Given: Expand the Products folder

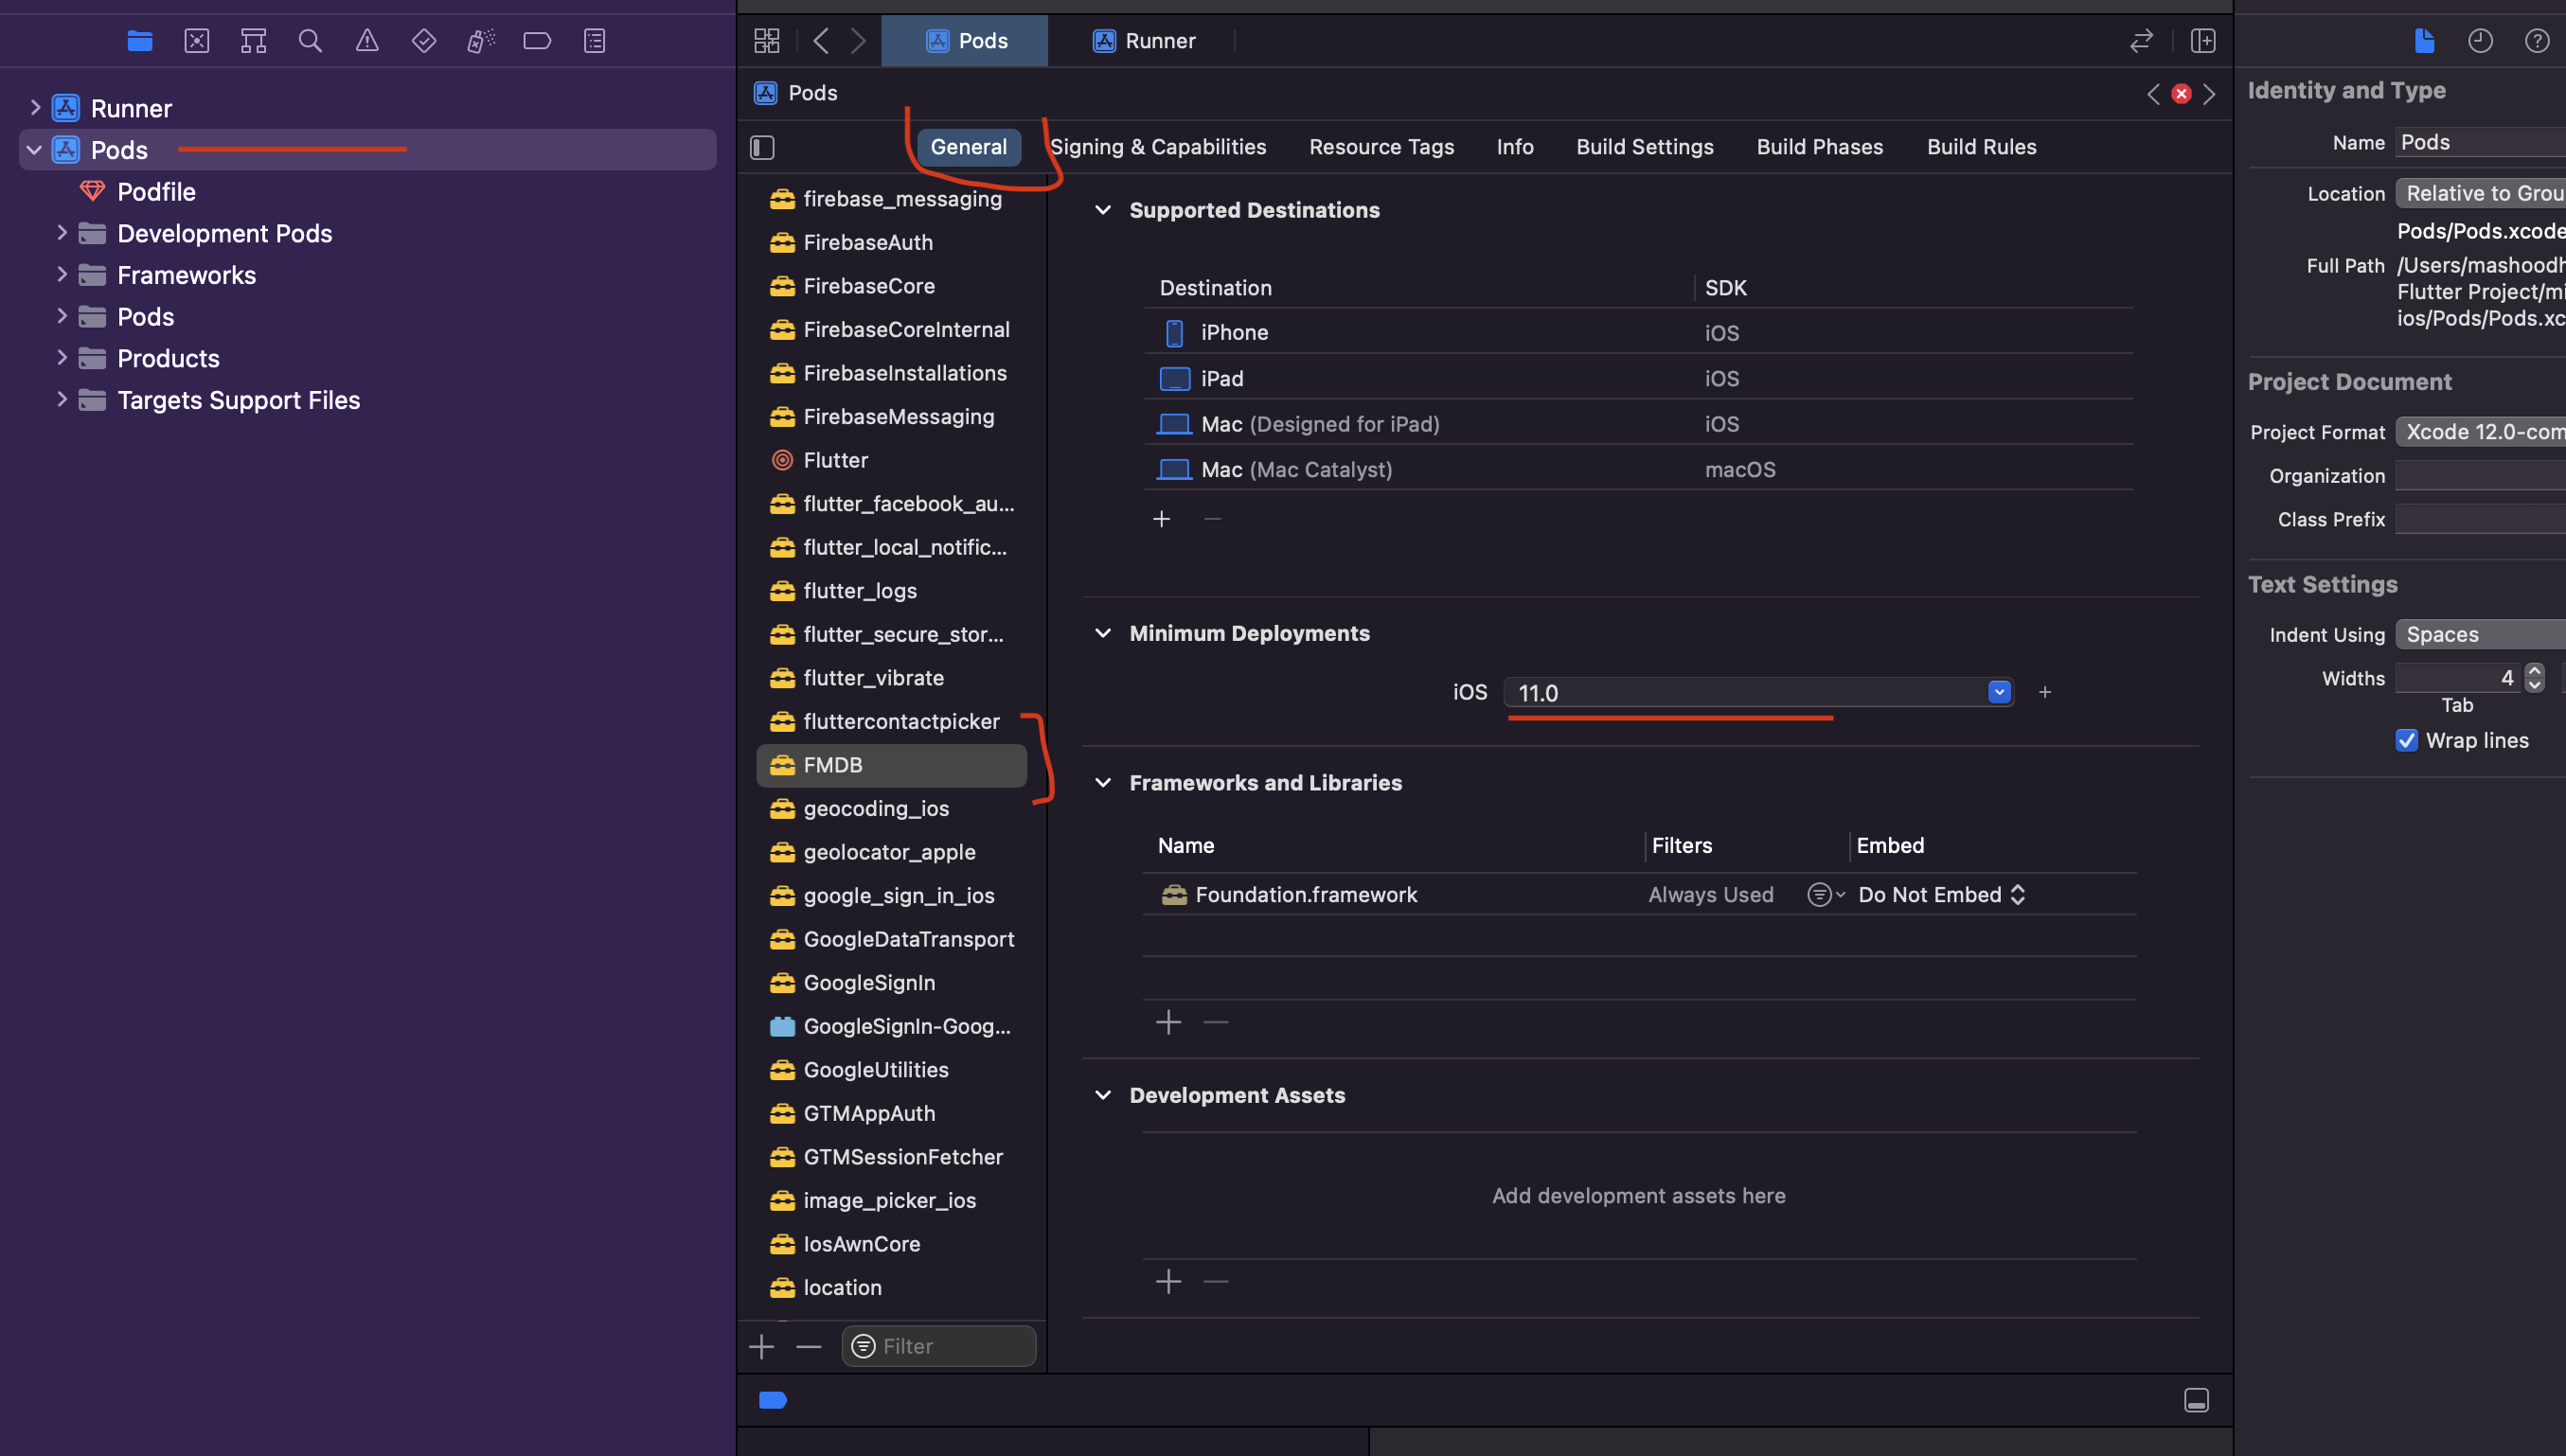Looking at the screenshot, I should 62,357.
